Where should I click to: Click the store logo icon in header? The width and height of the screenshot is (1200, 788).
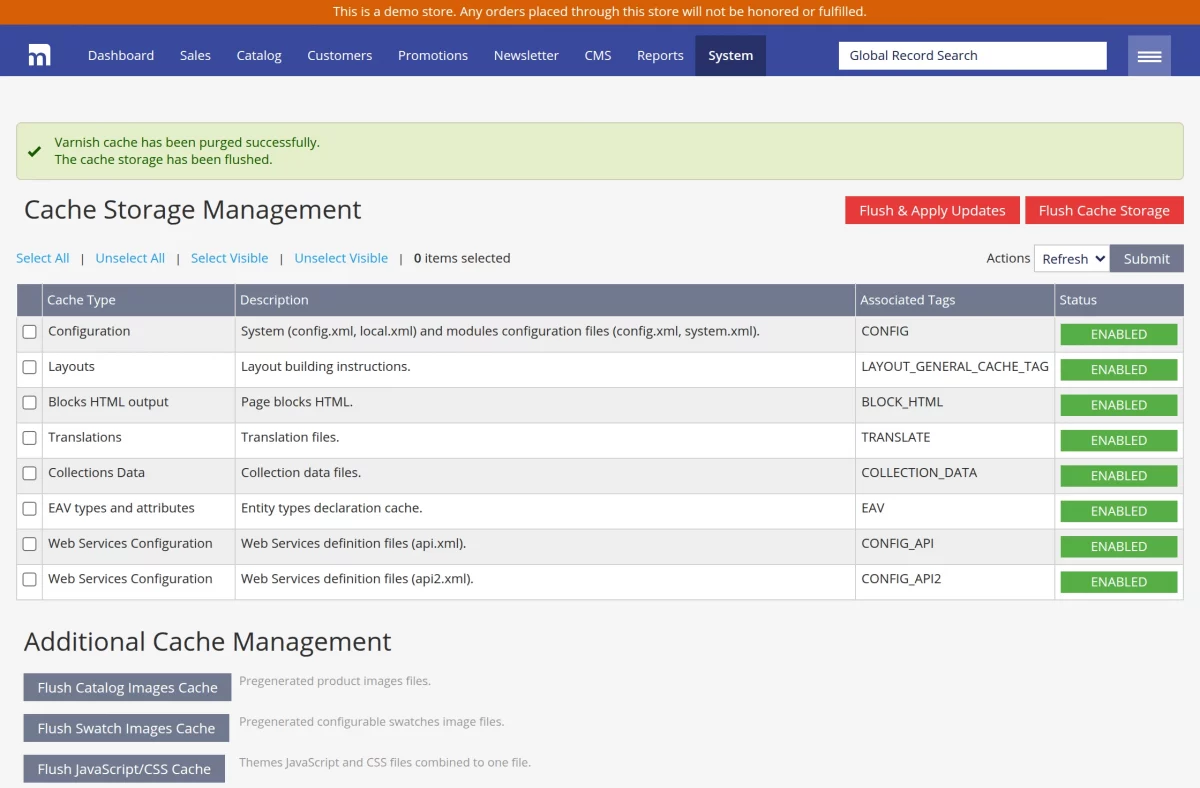pyautogui.click(x=39, y=56)
